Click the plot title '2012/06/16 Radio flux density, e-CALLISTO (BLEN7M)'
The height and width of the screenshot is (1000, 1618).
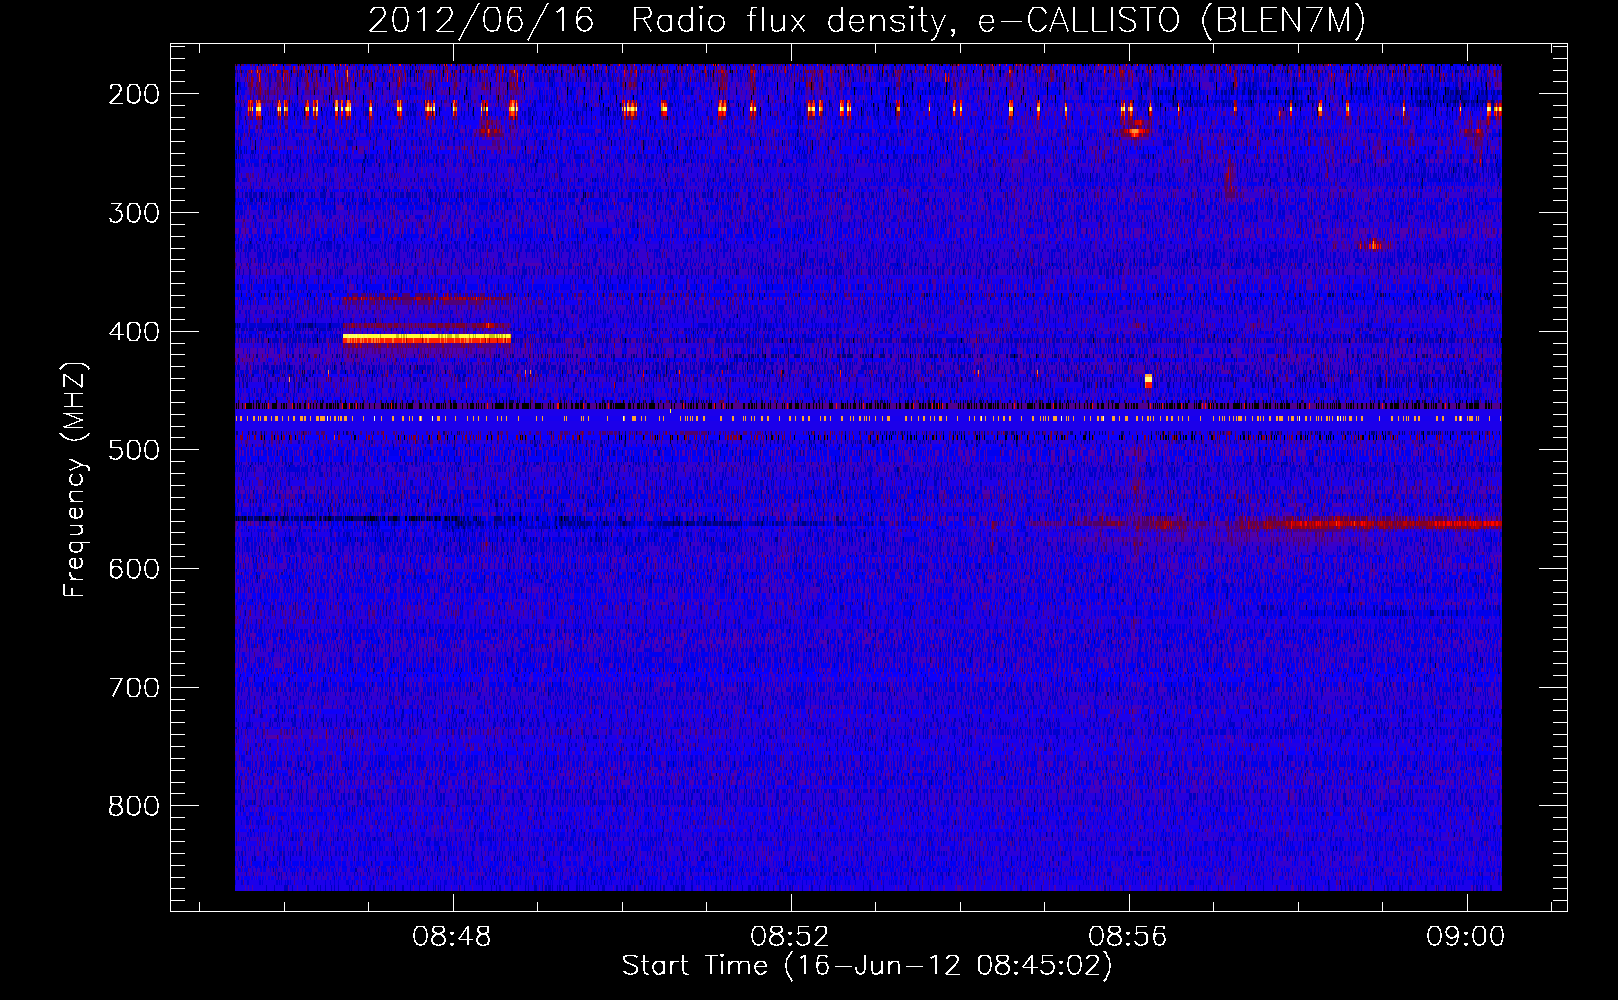866,20
